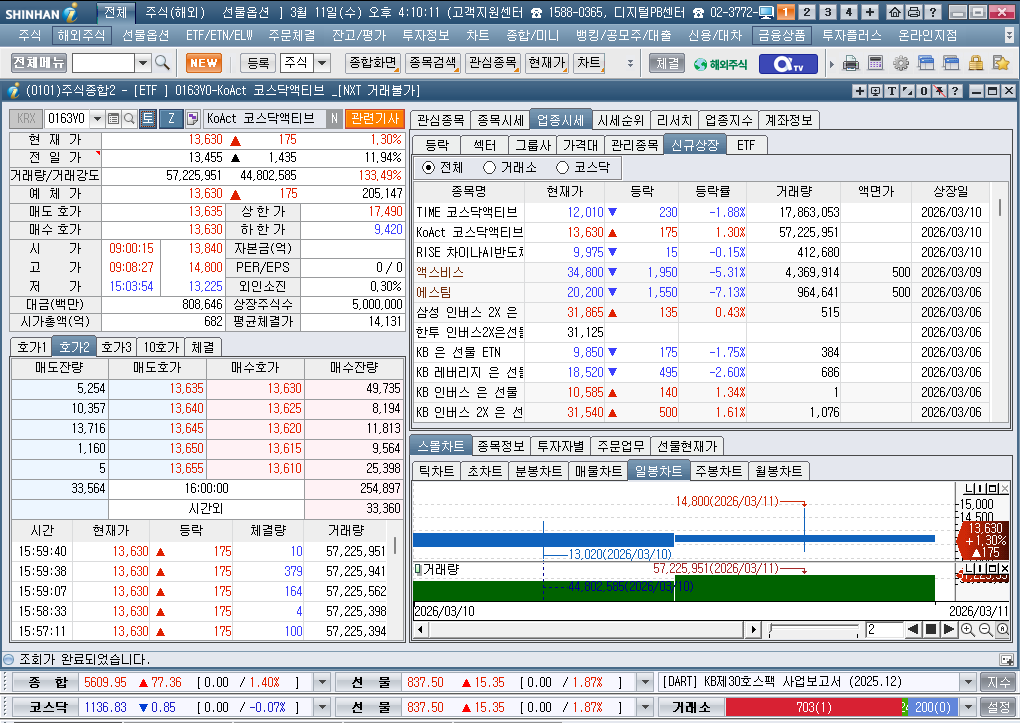
Task: Open the 코스닥 index ticker dropdown
Action: pyautogui.click(x=322, y=707)
